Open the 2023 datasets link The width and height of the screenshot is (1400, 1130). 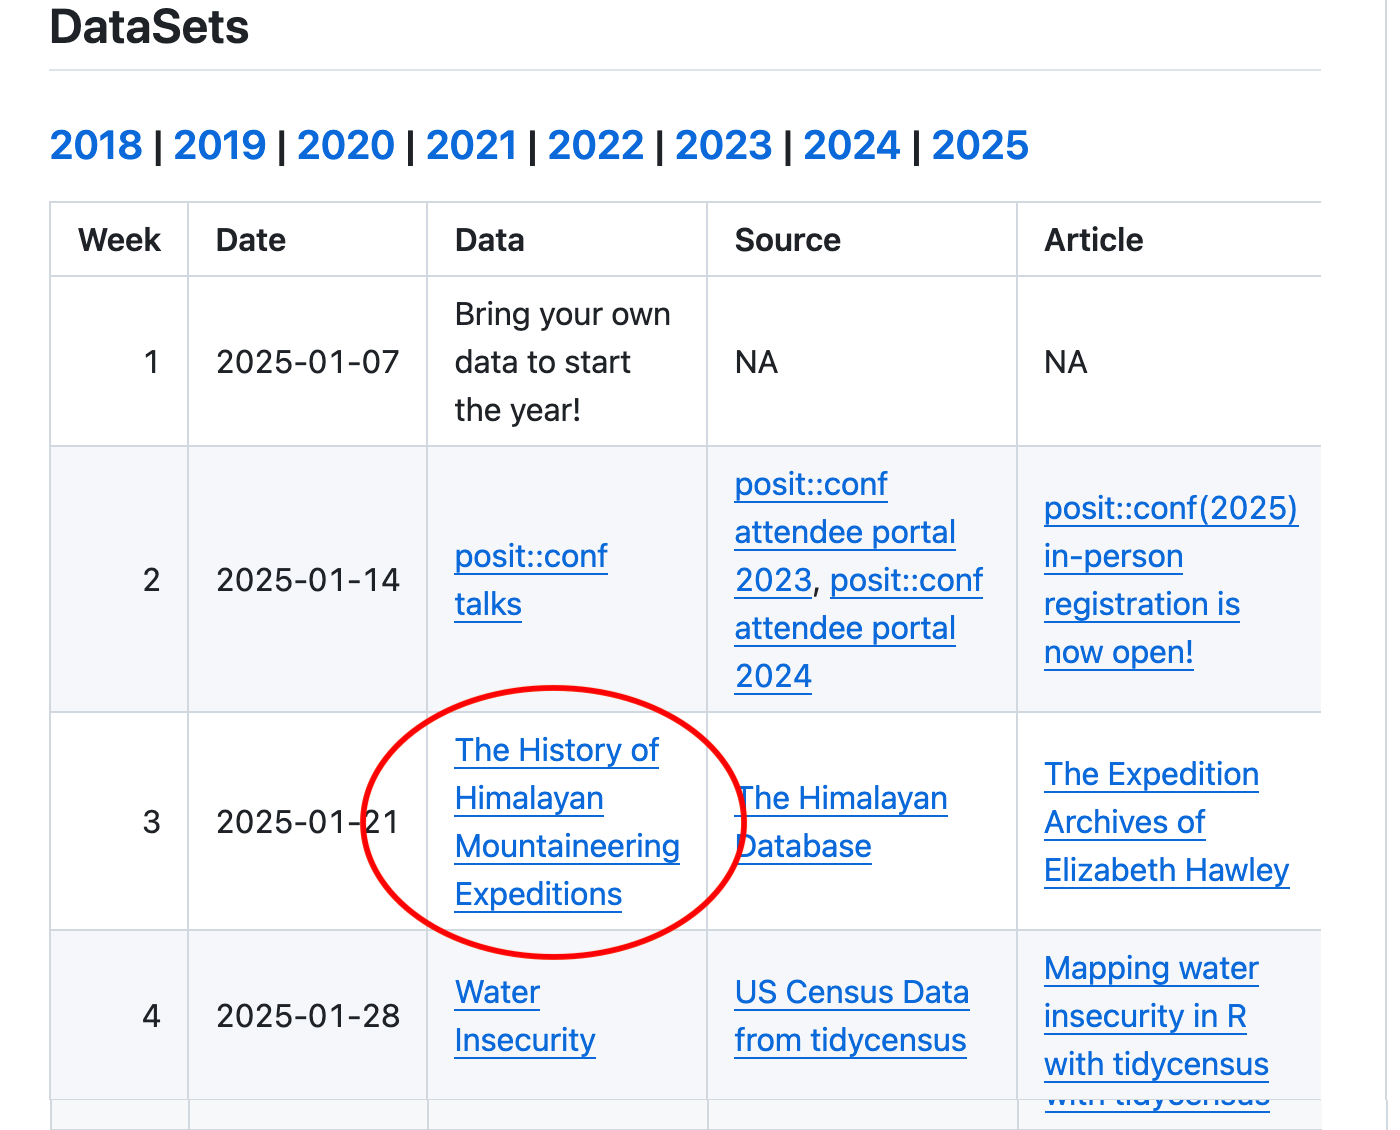[723, 145]
